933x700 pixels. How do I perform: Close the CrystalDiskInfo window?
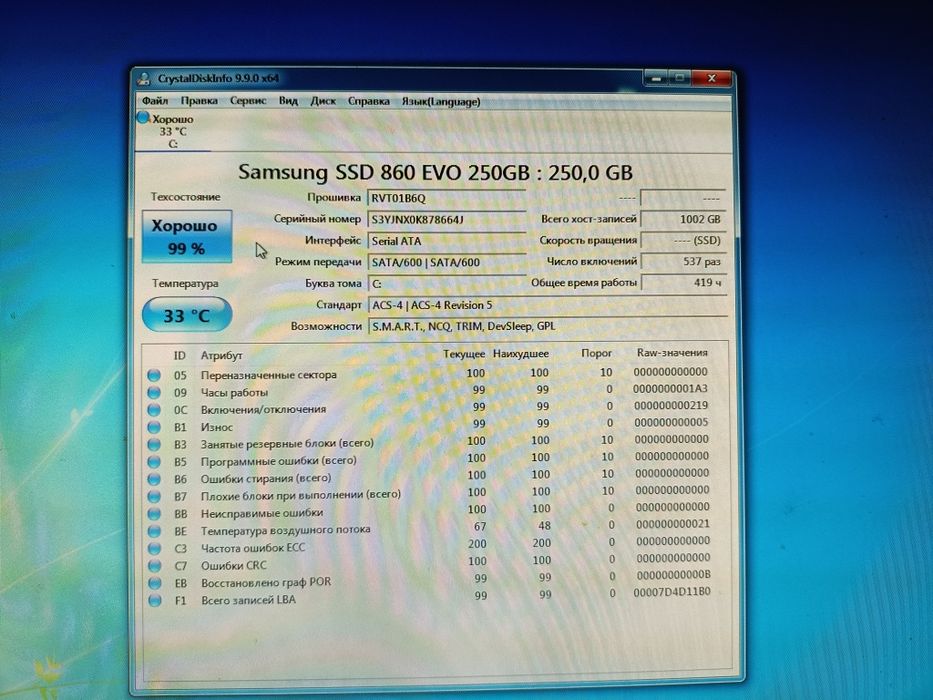(x=712, y=78)
